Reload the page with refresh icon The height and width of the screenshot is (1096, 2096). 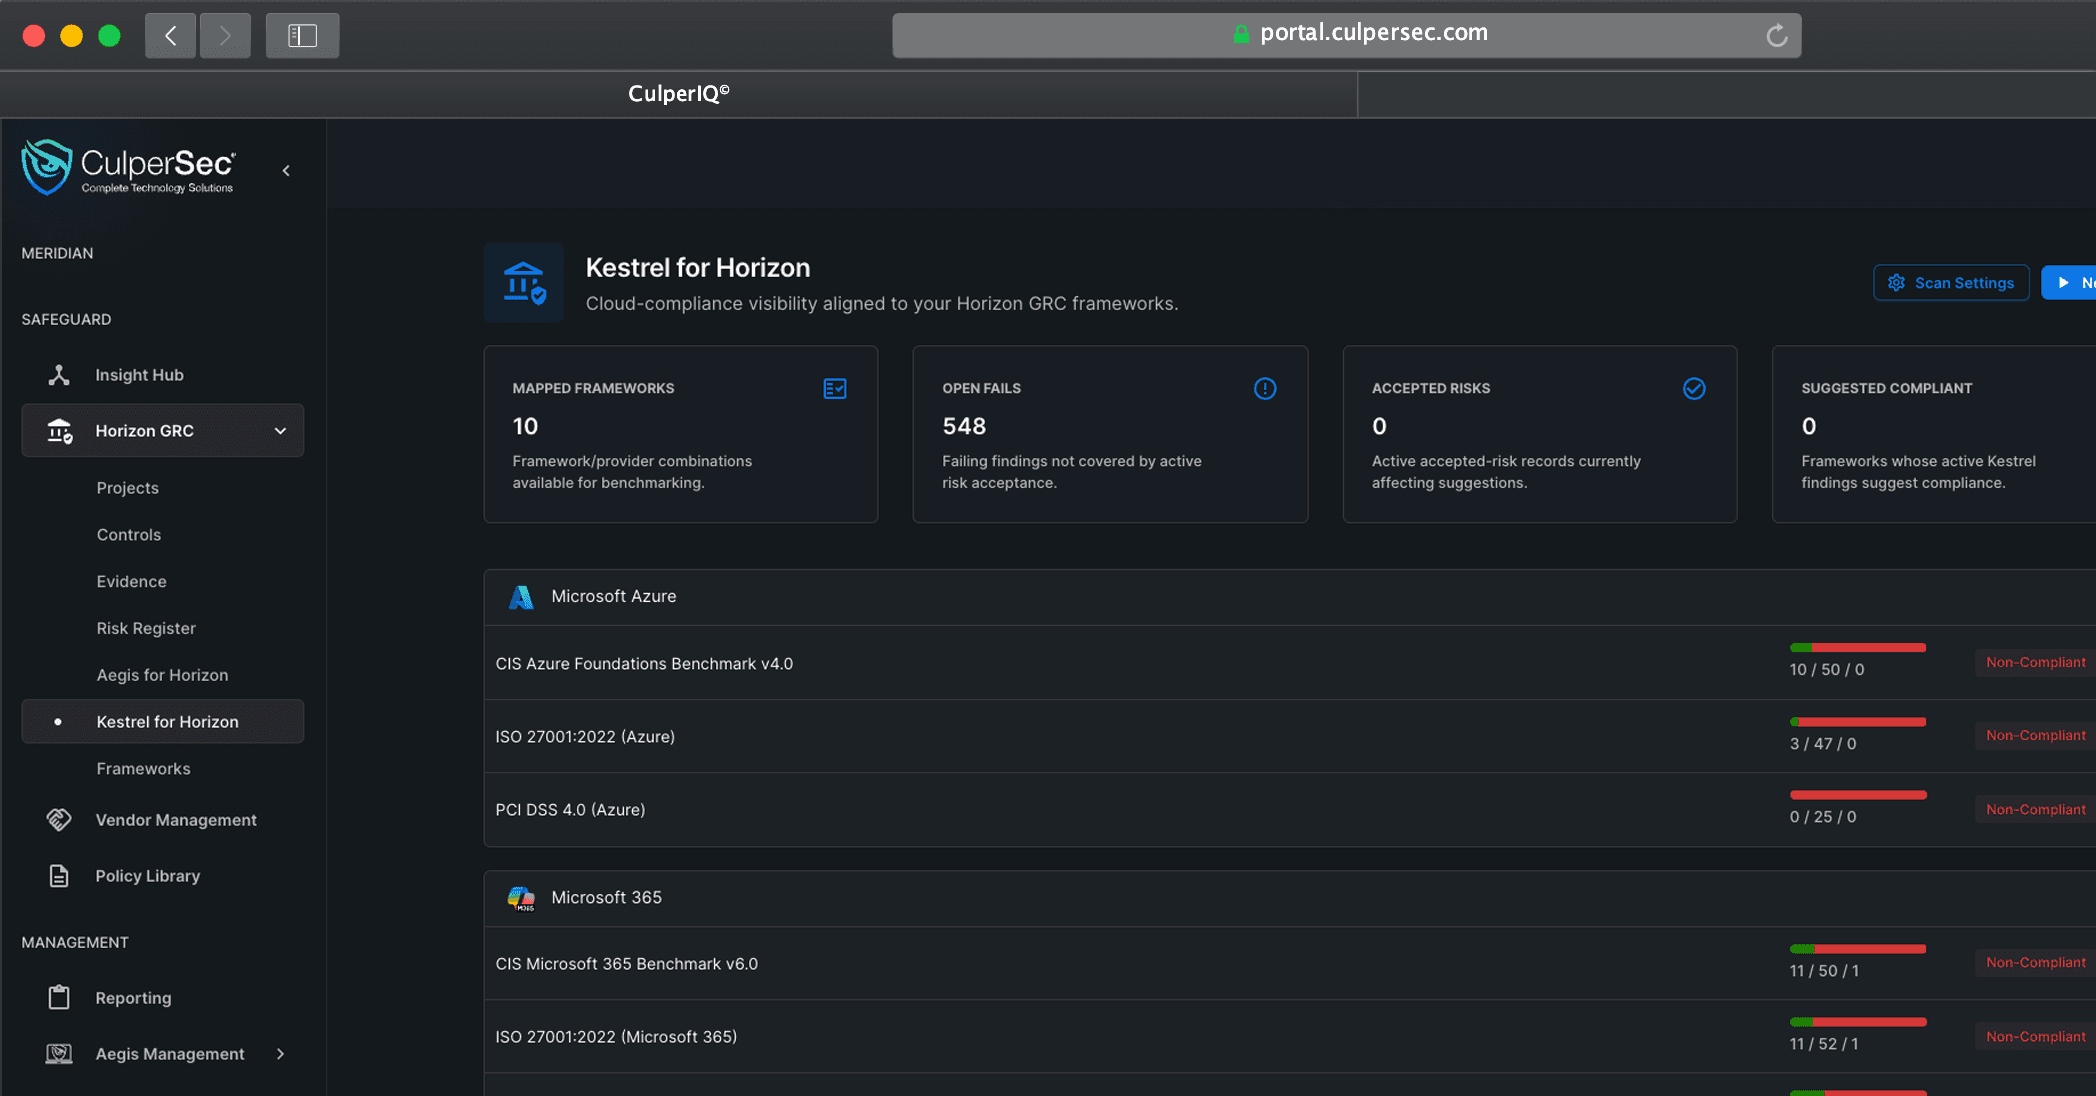pos(1777,36)
